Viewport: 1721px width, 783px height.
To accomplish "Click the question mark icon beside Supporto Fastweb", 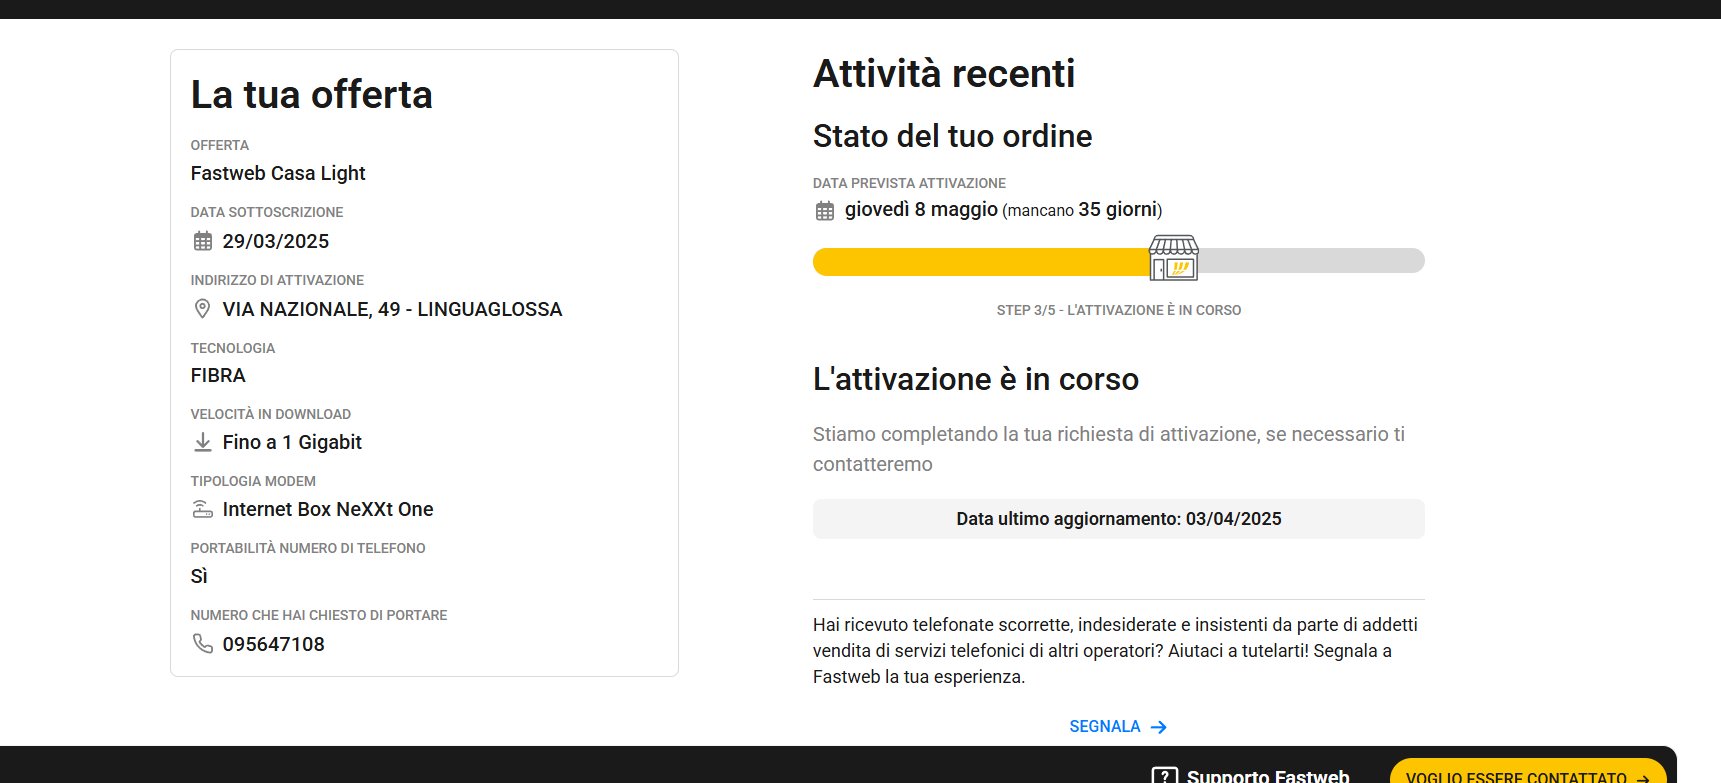I will coord(1164,776).
